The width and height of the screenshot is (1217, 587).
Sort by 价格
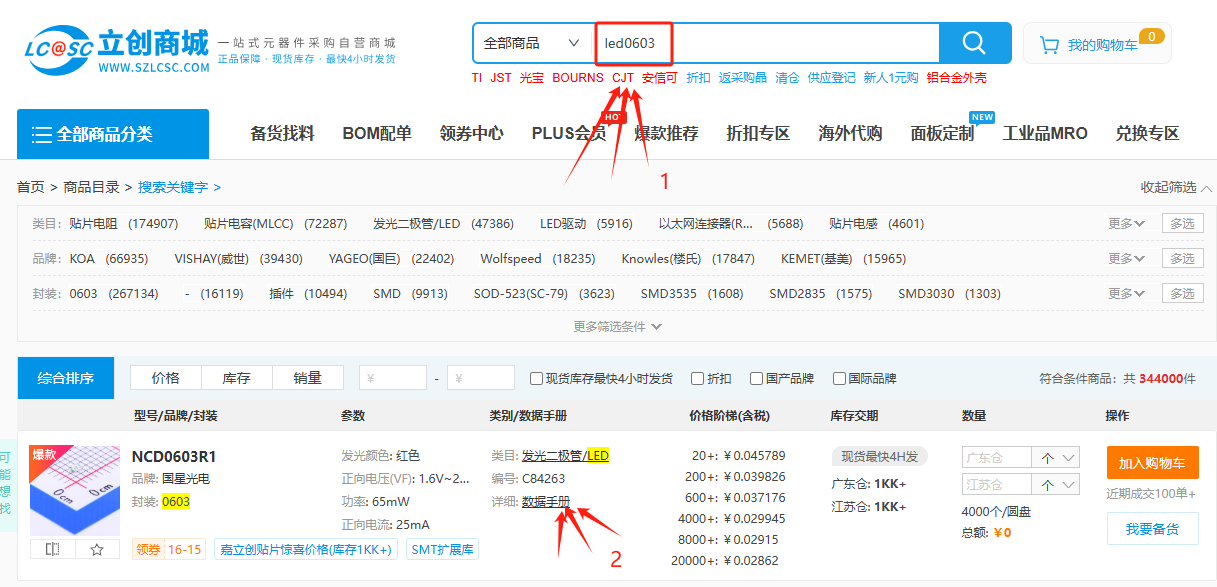166,378
